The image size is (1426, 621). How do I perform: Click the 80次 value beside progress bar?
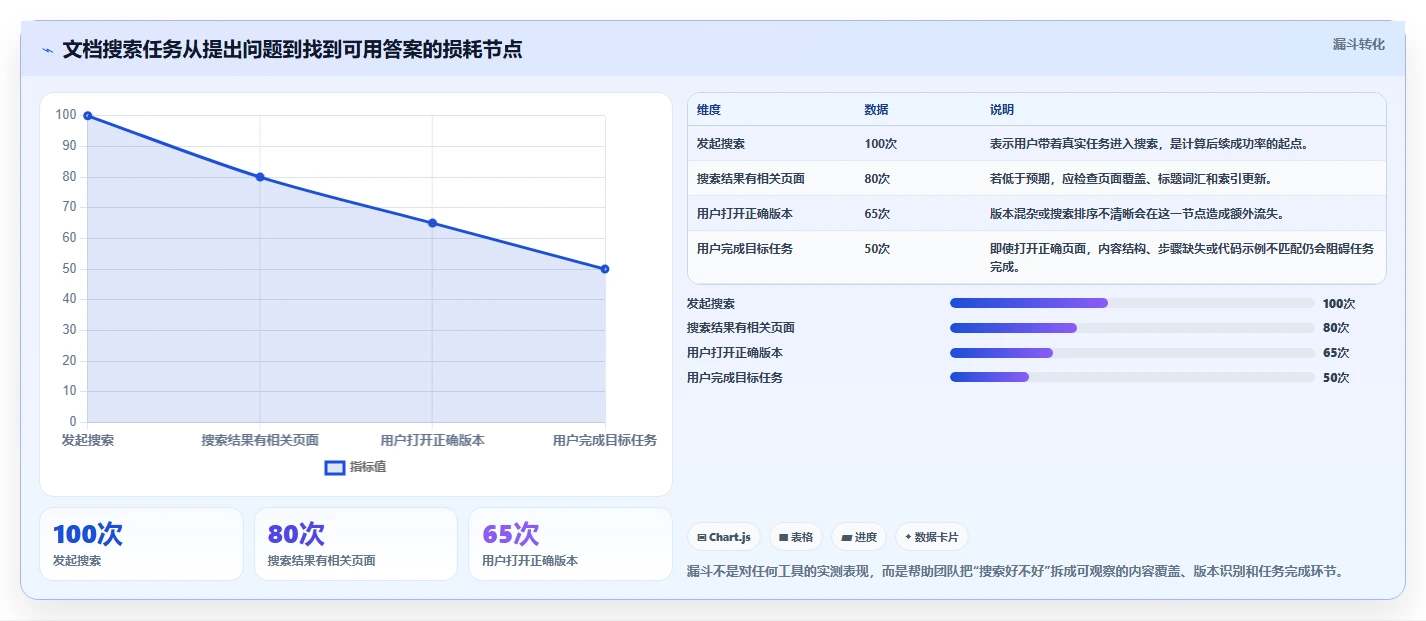[x=1336, y=328]
